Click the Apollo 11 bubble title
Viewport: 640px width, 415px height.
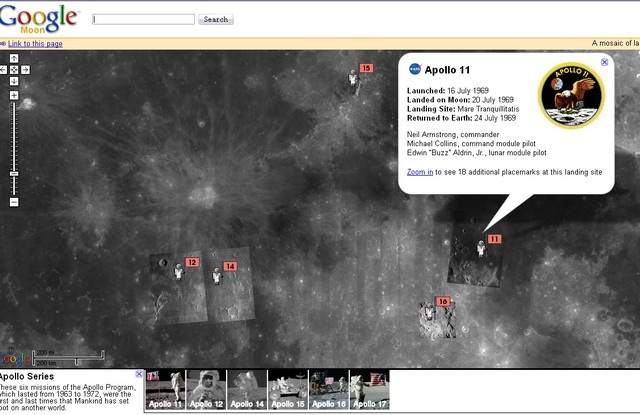[447, 70]
